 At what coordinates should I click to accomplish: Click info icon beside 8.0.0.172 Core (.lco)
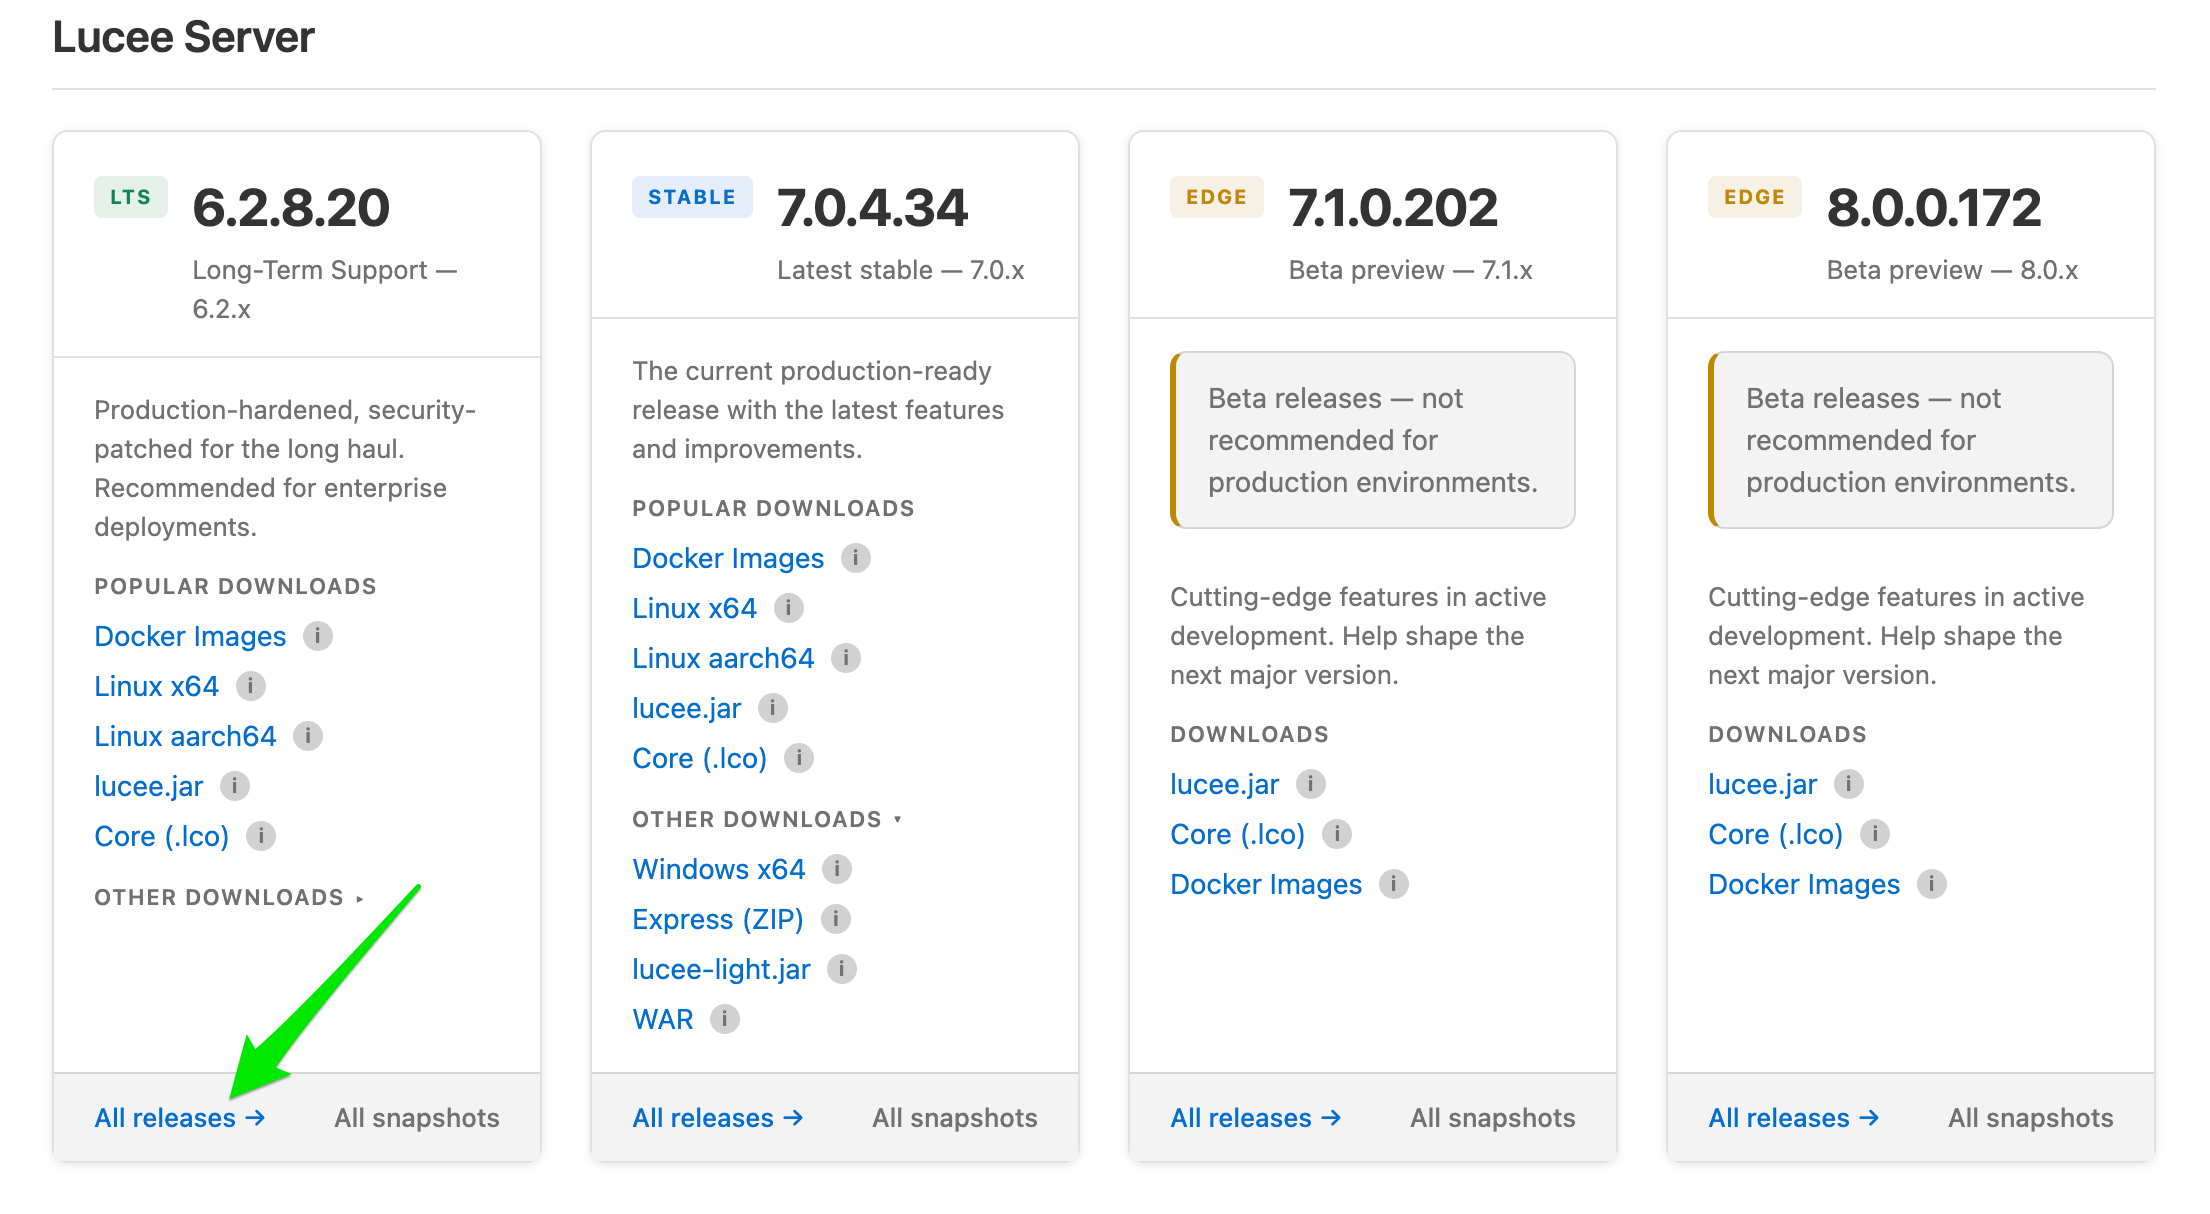[x=1875, y=834]
